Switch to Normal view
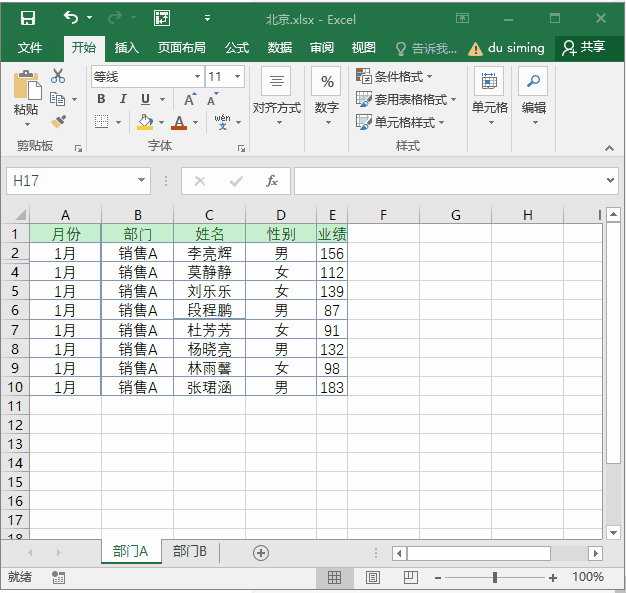The width and height of the screenshot is (626, 593). click(334, 577)
